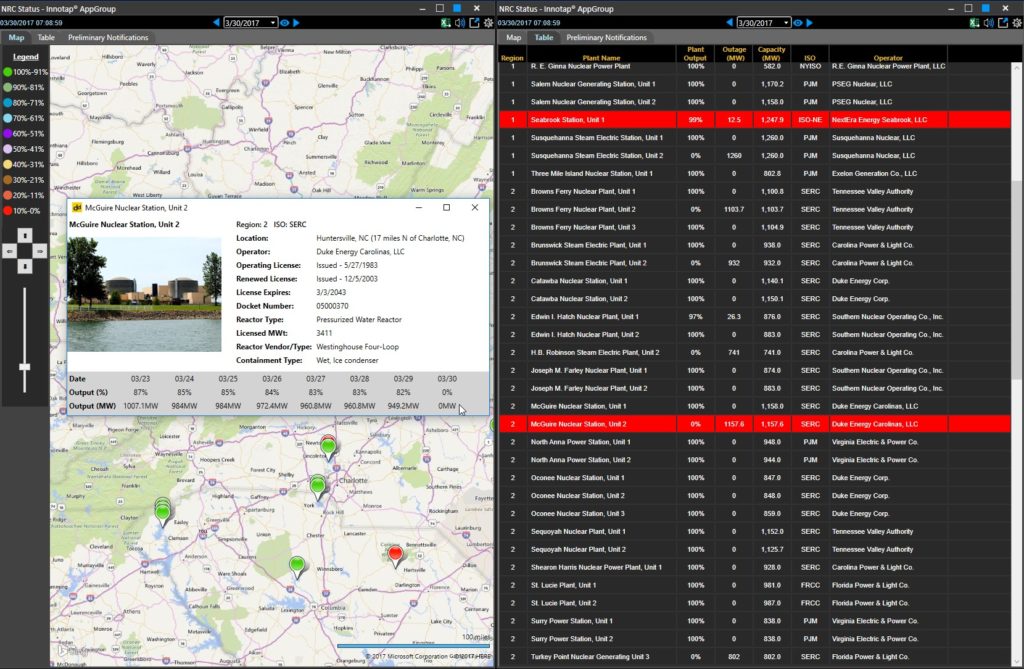Select Browns Ferry Nuclear Plant, Unit 2 row
Screen dimensions: 1024x669
click(755, 209)
